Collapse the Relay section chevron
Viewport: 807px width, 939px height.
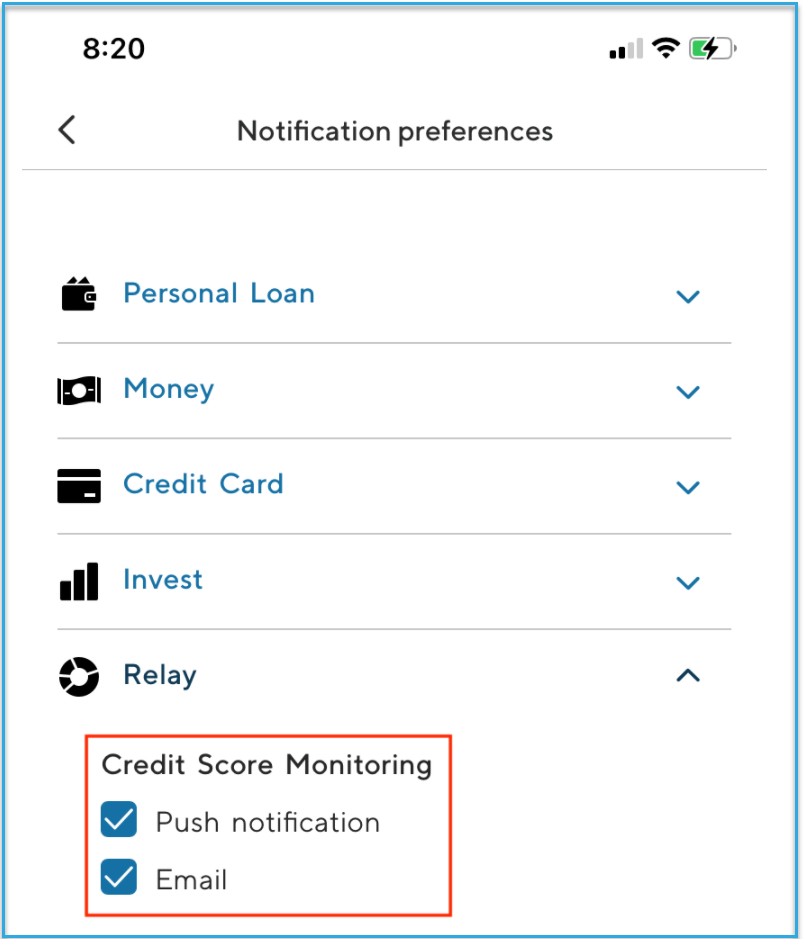click(x=688, y=676)
